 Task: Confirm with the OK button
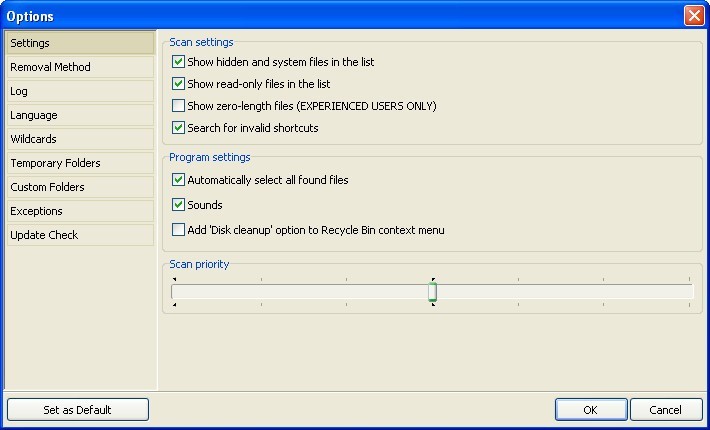click(591, 410)
